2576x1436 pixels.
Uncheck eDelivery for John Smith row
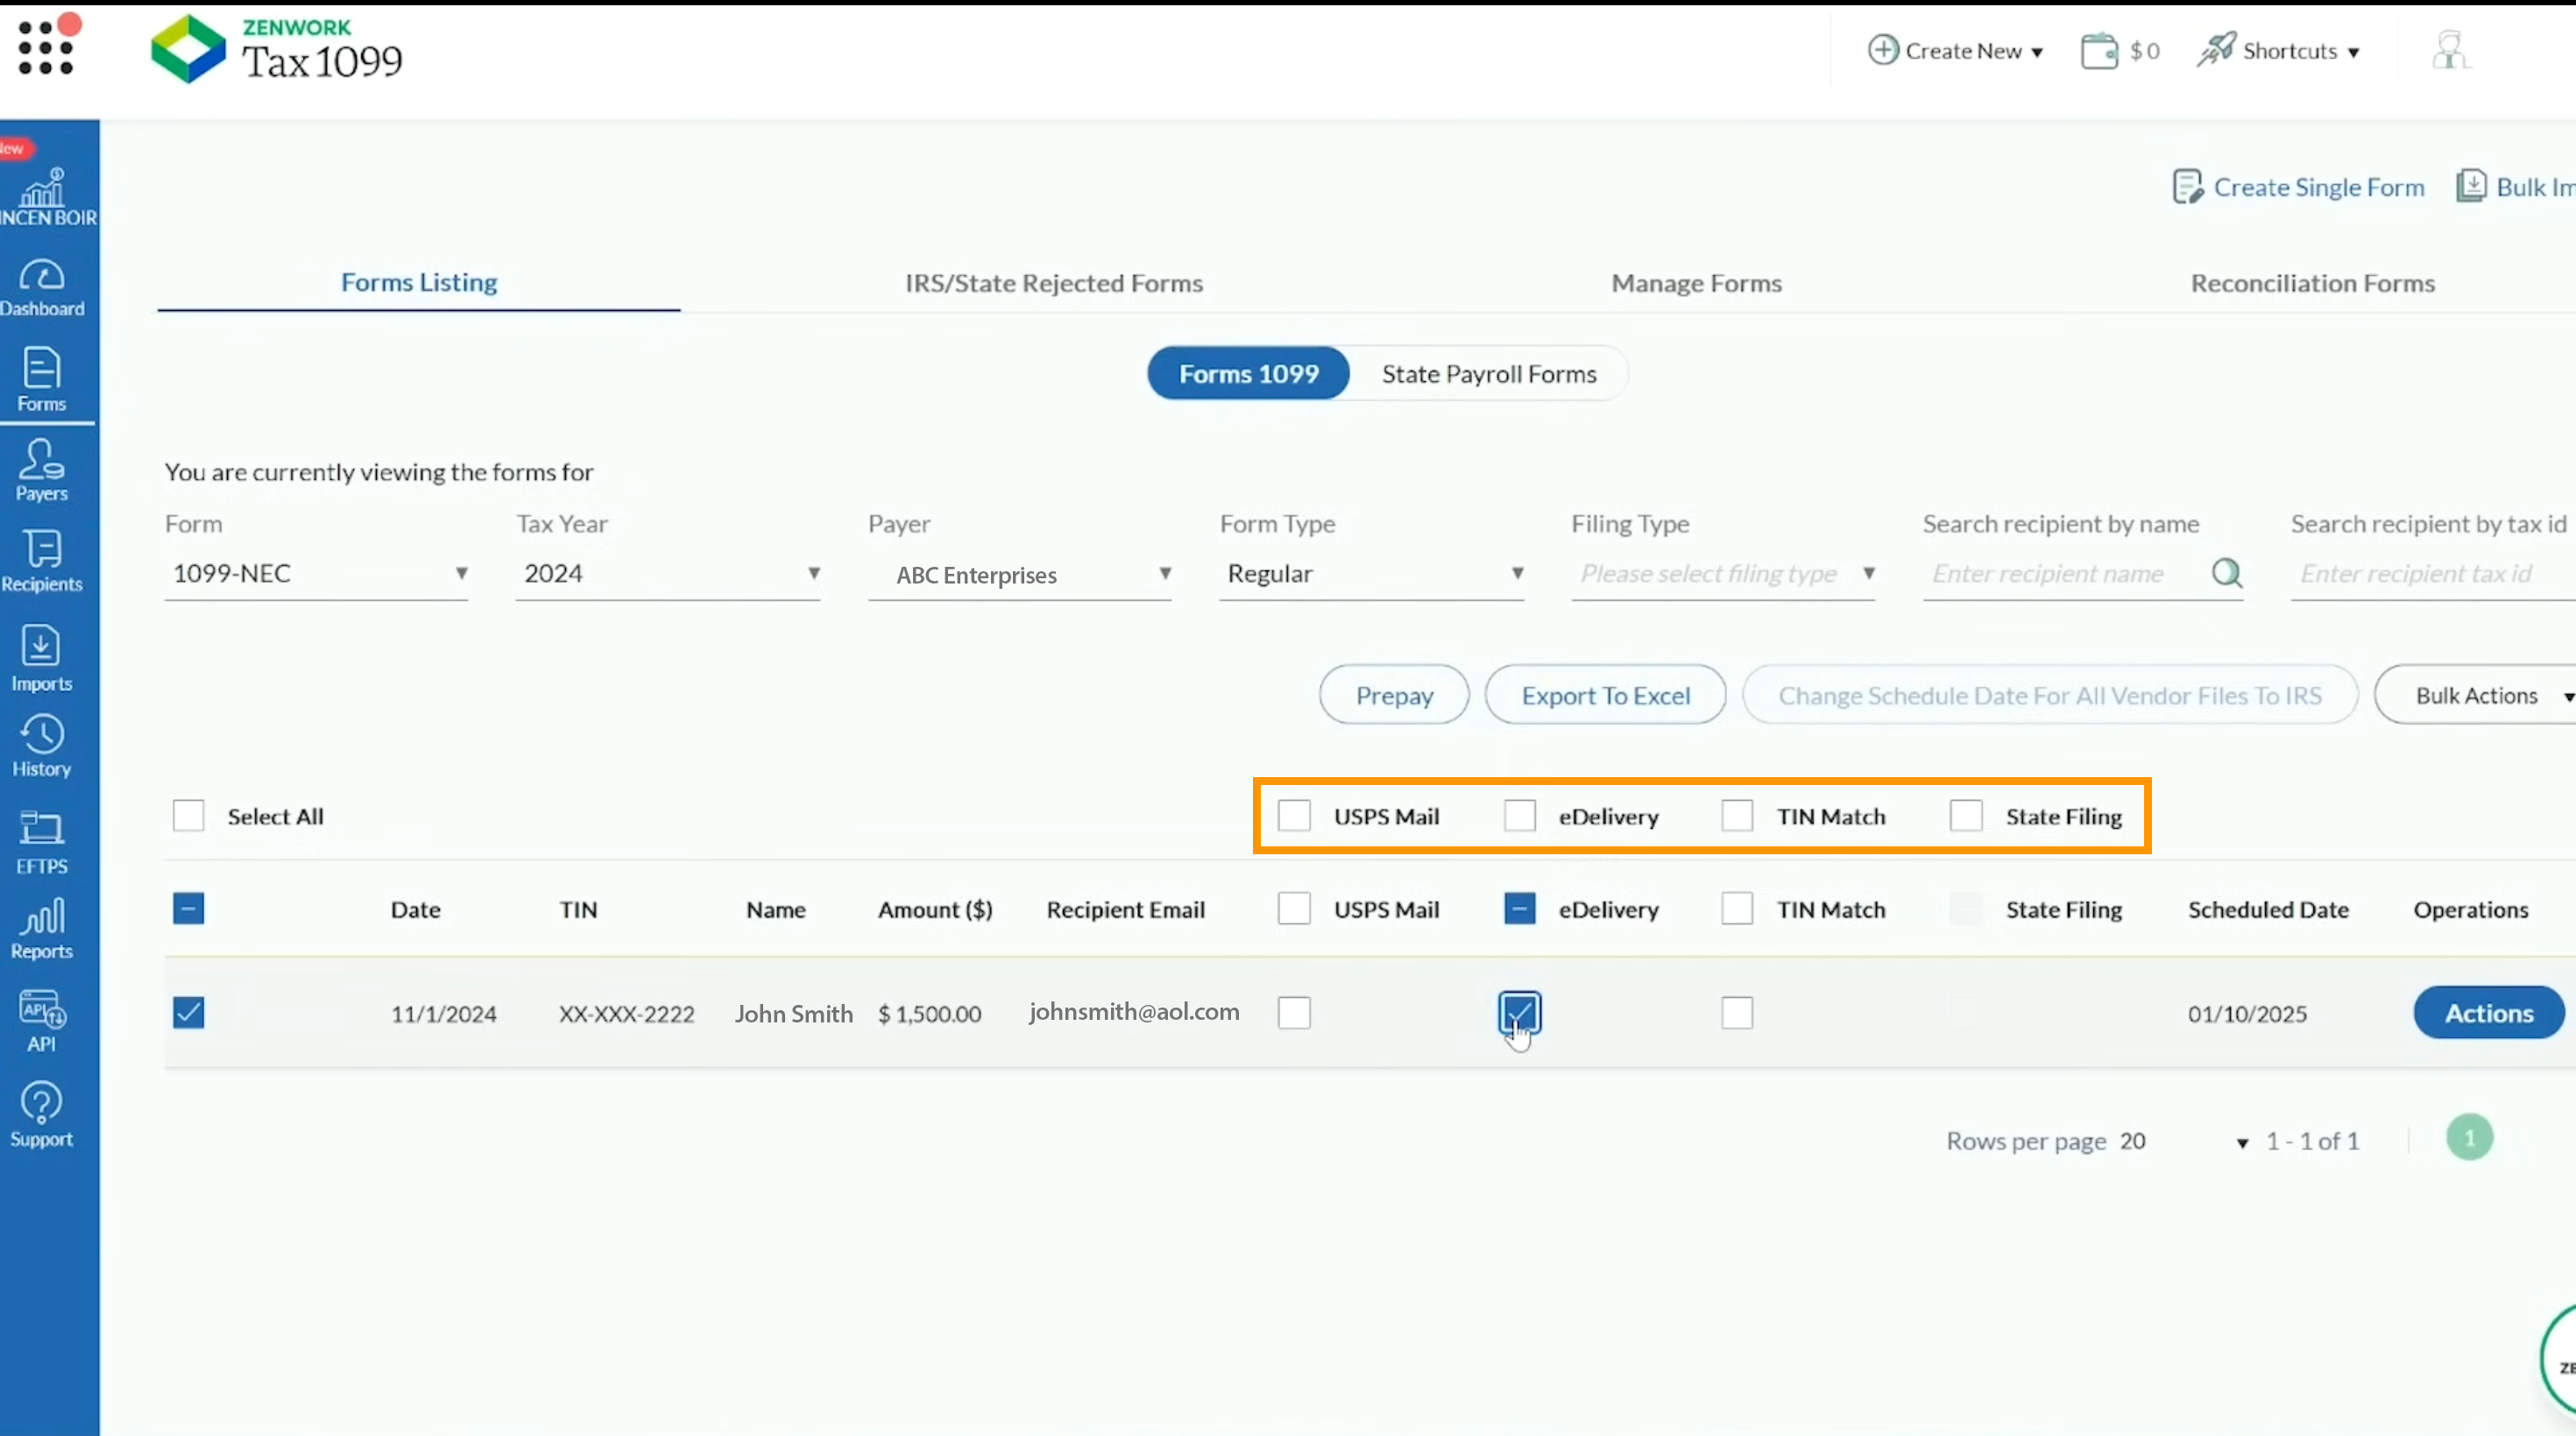tap(1520, 1013)
